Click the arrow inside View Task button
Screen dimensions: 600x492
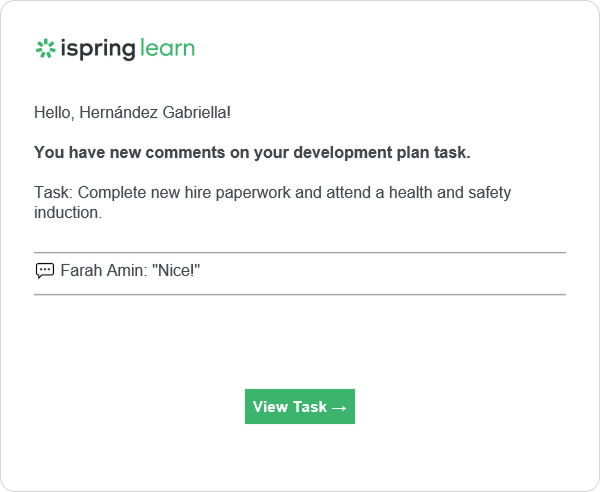coord(339,408)
